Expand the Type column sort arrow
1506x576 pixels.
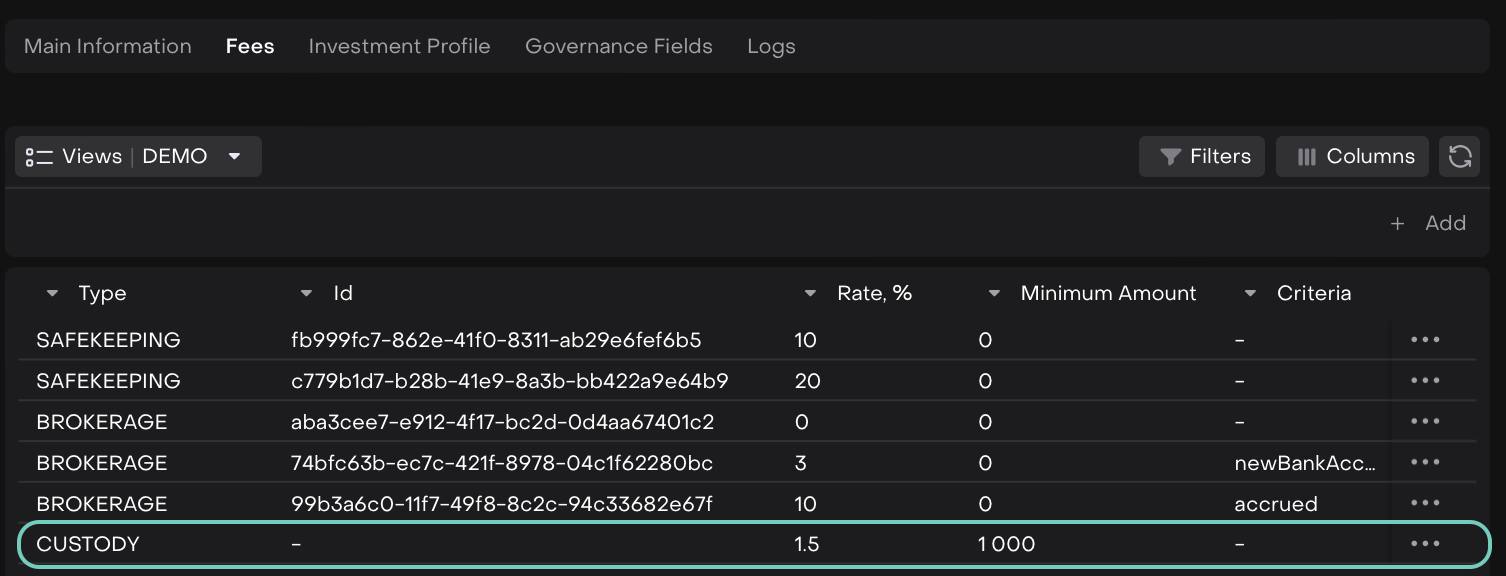click(52, 294)
